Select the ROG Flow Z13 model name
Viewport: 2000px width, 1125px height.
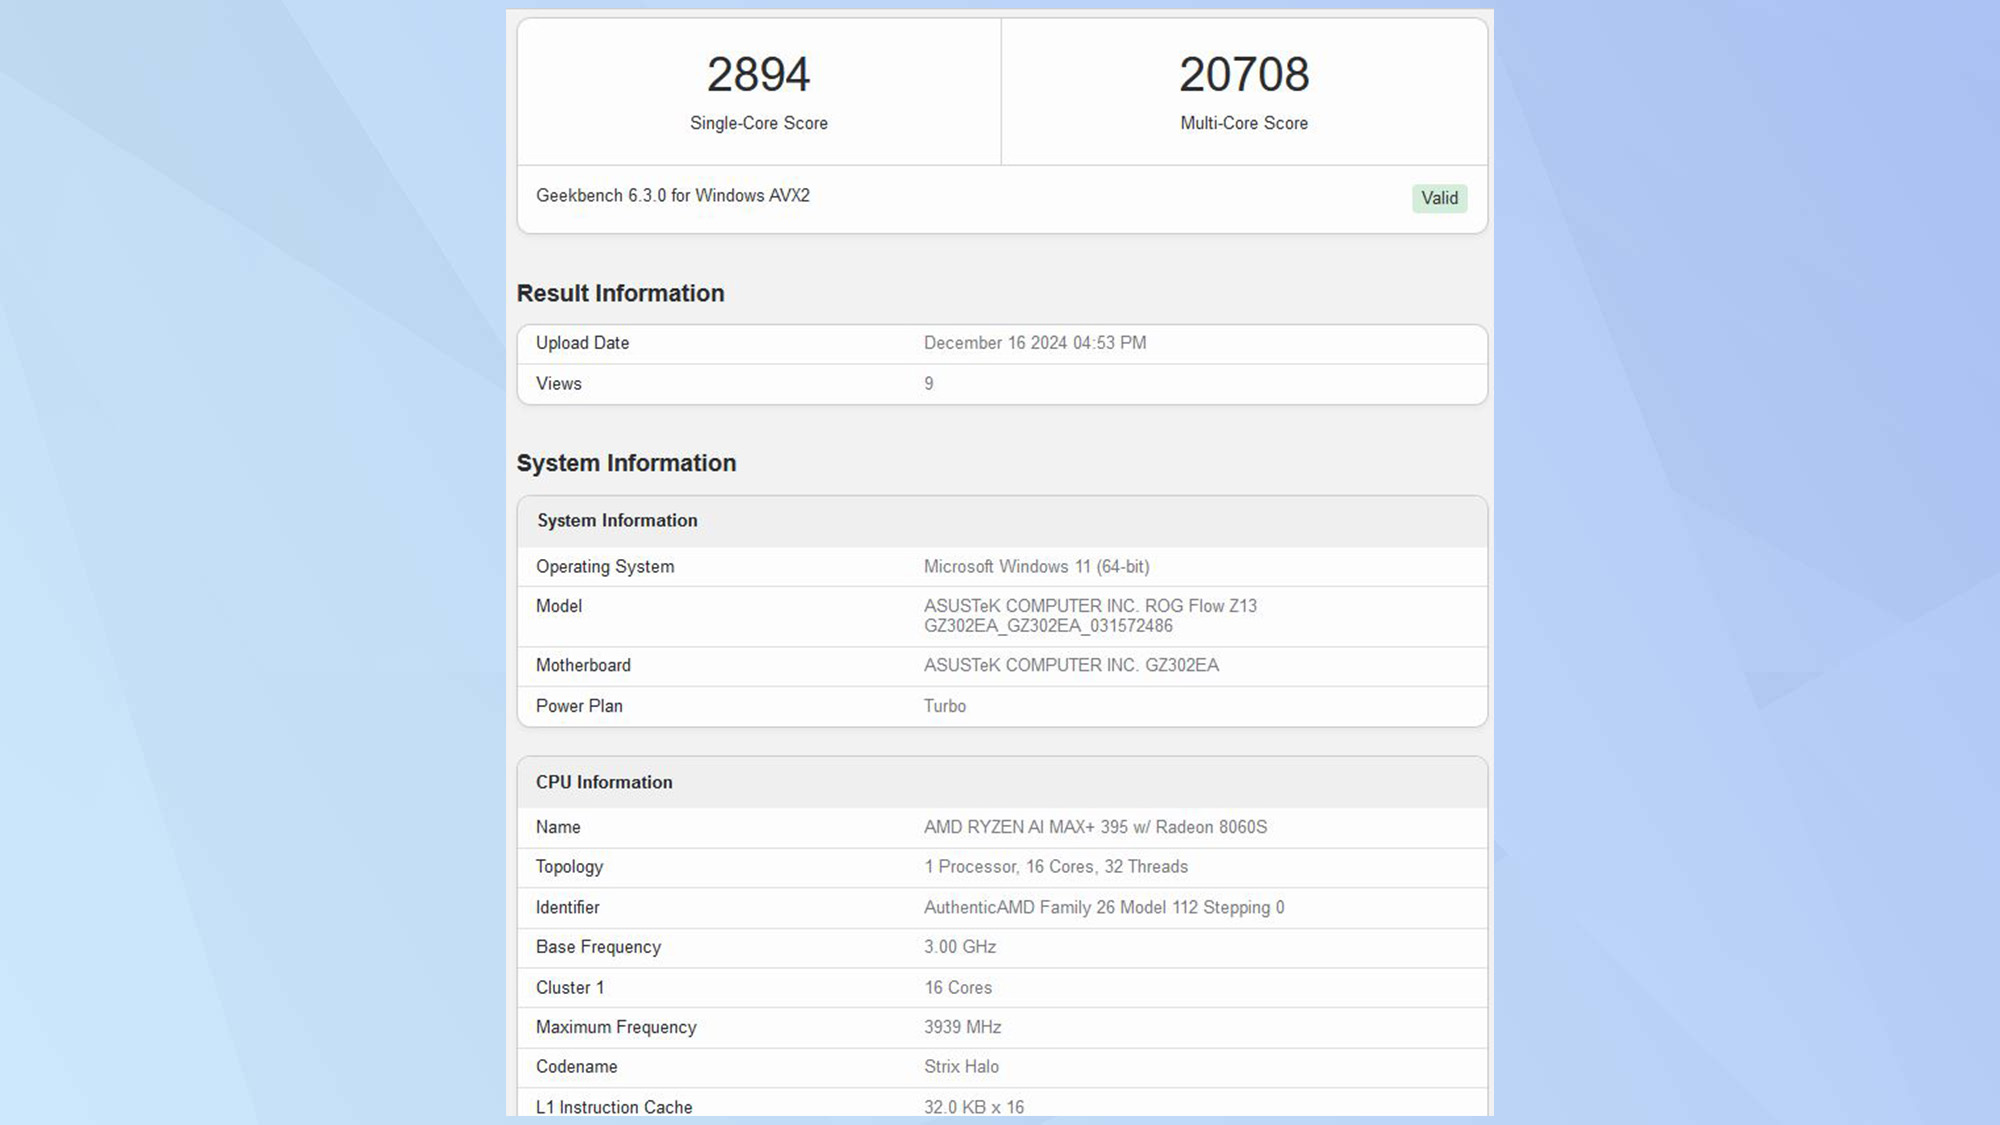click(x=1090, y=605)
